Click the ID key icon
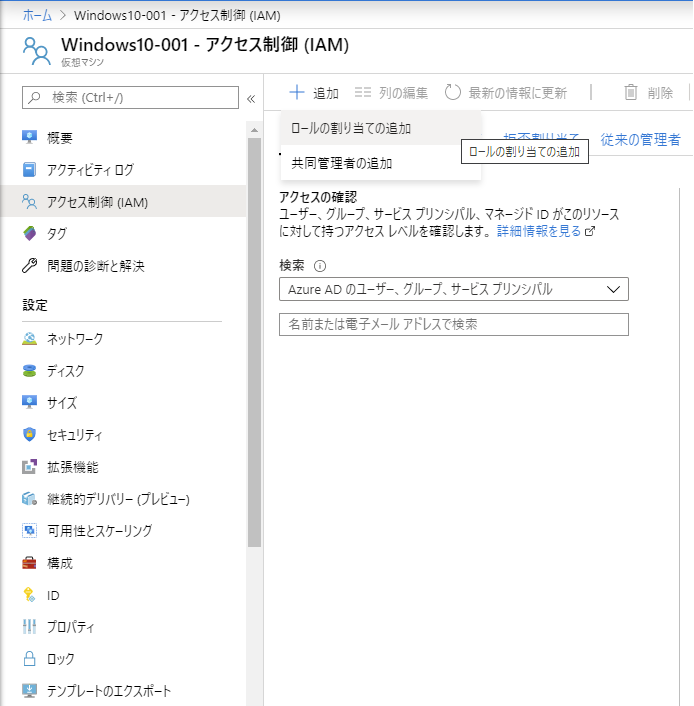Viewport: 694px width, 706px height. click(29, 595)
